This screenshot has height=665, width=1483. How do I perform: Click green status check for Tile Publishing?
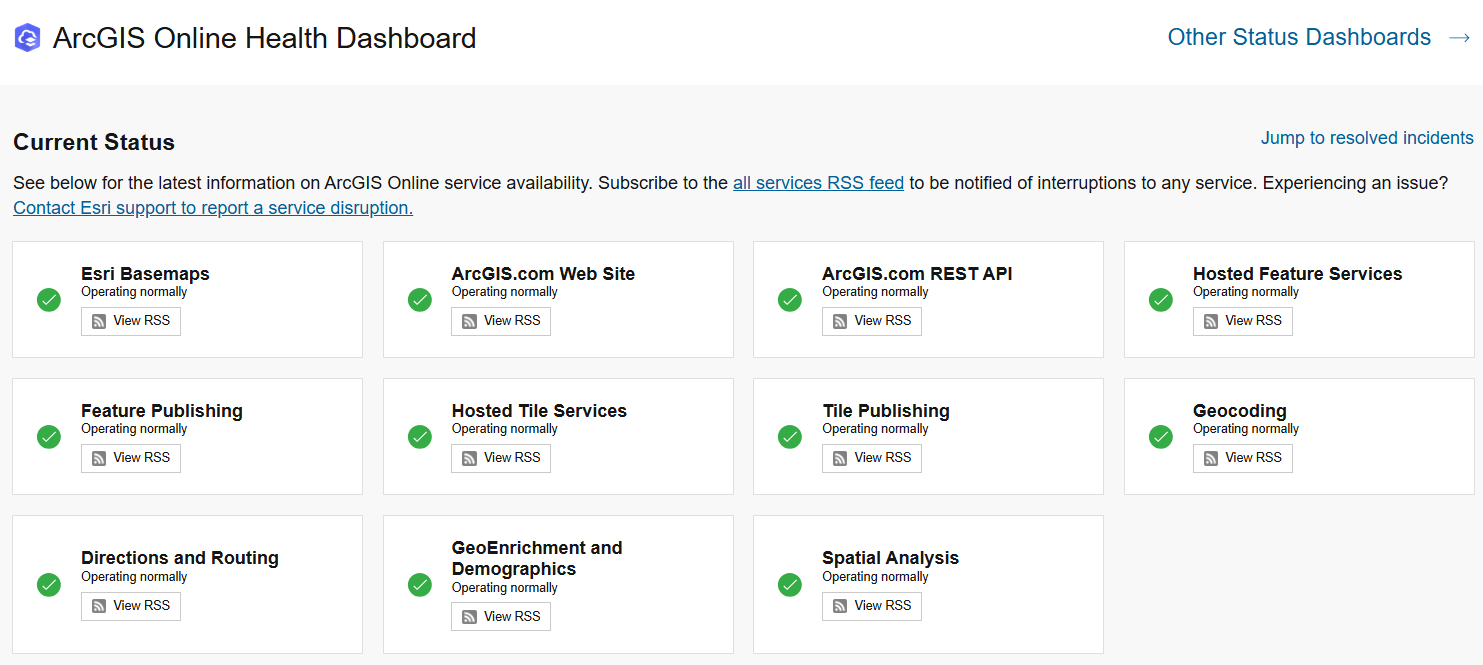coord(790,436)
